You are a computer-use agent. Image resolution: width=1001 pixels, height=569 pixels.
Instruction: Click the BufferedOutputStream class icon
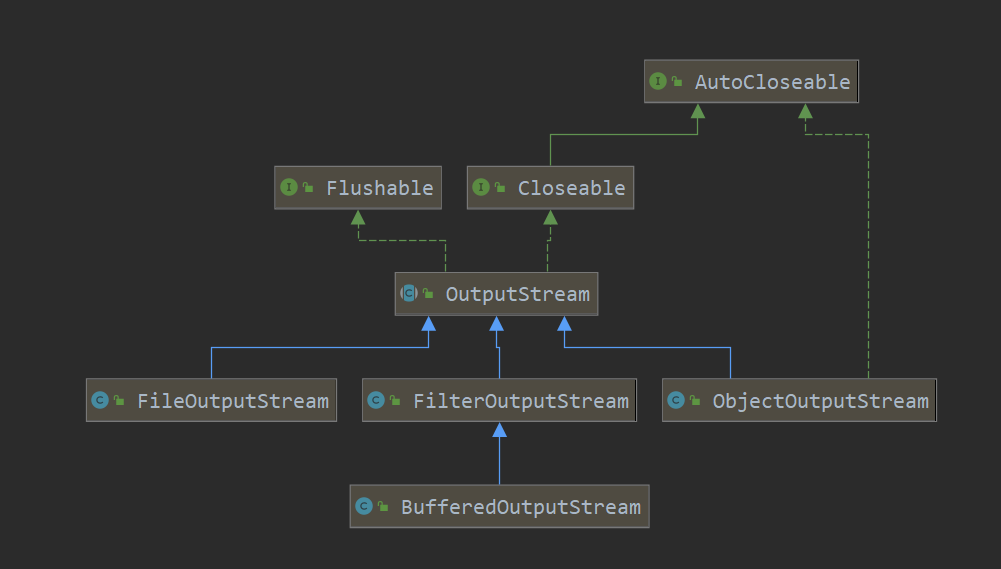pos(363,507)
